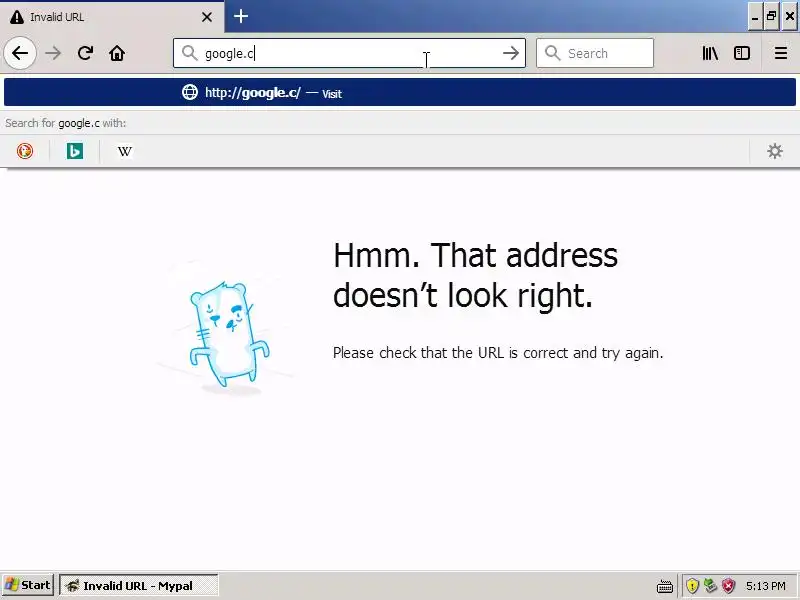
Task: Click the yellow shield tray icon
Action: 692,586
